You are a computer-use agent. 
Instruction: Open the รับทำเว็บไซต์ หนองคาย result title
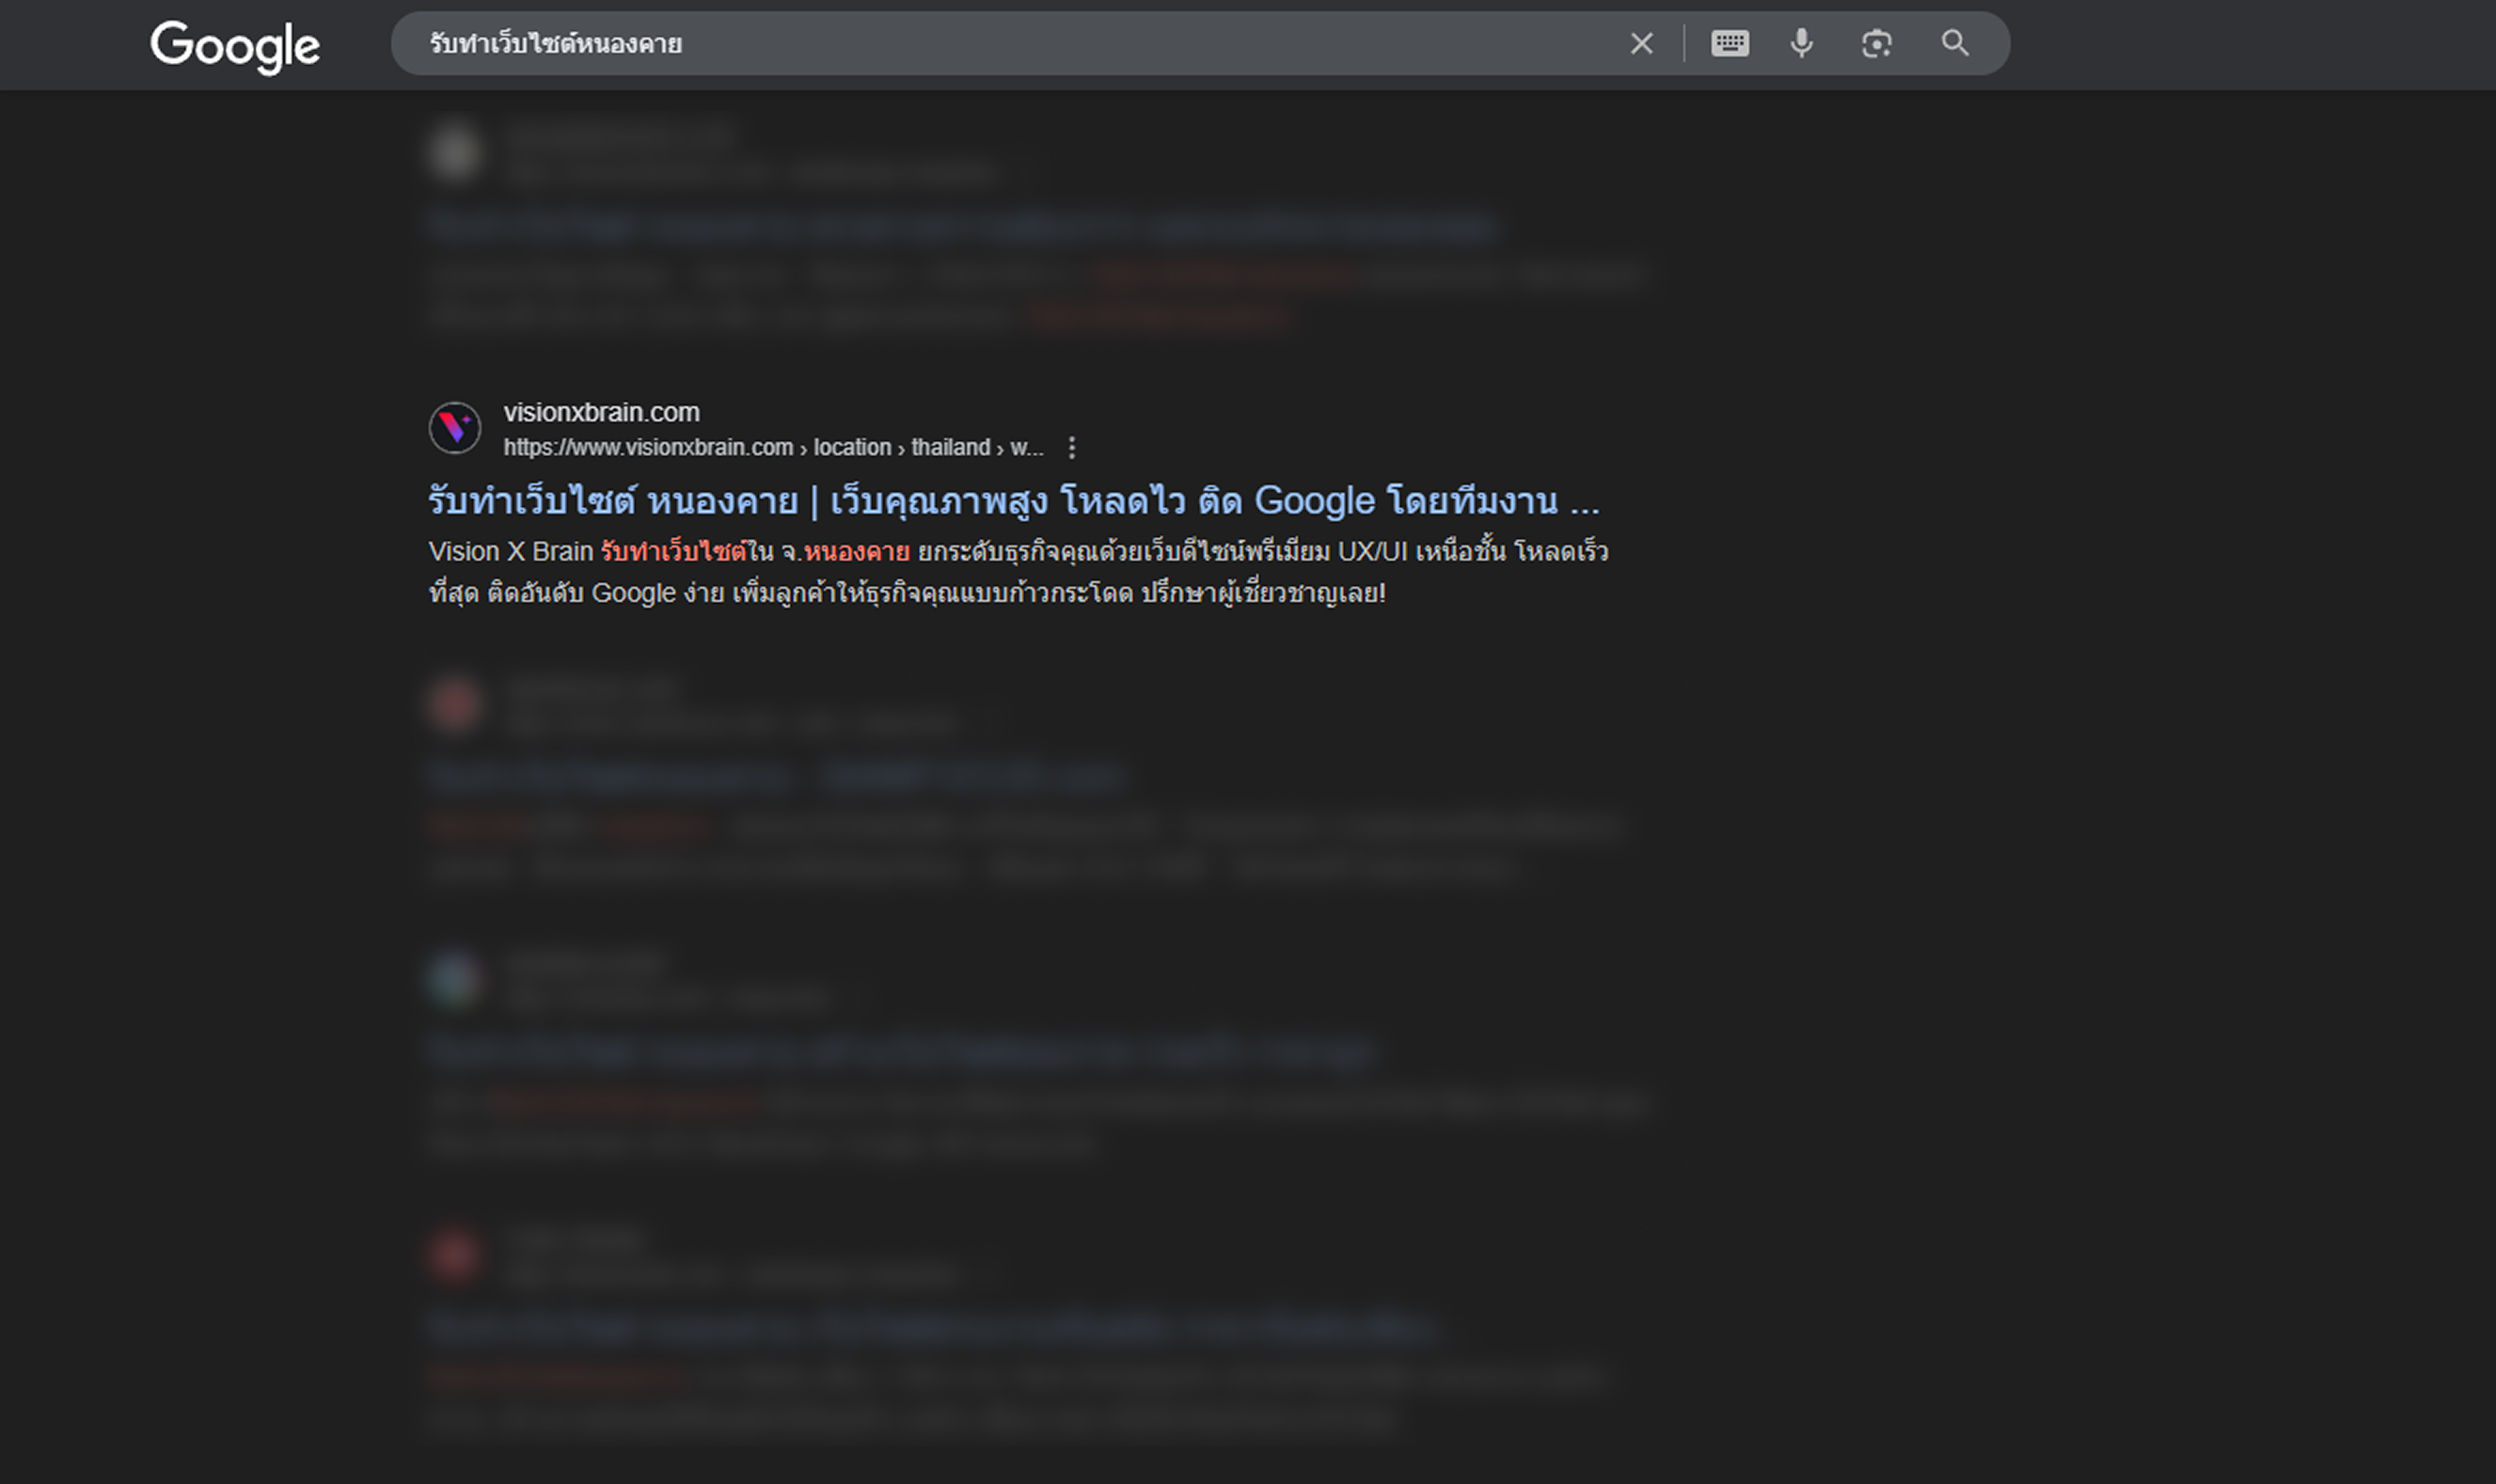[1014, 500]
